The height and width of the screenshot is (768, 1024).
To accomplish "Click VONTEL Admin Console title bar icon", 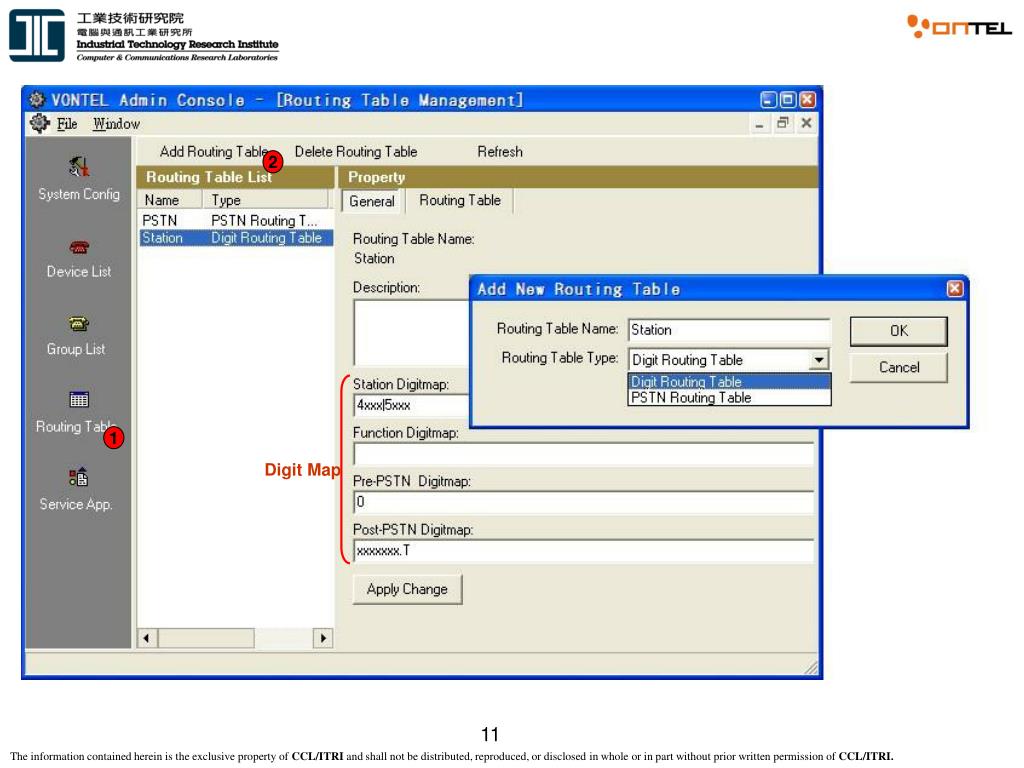I will 37,100.
